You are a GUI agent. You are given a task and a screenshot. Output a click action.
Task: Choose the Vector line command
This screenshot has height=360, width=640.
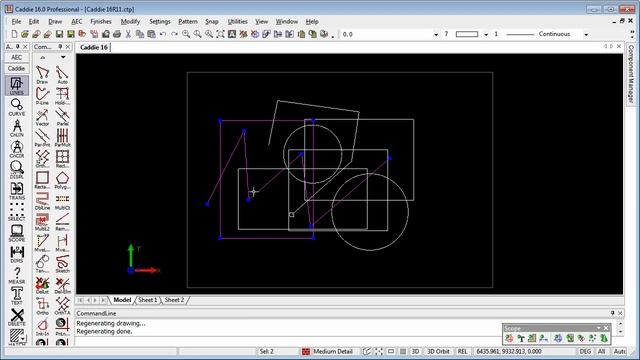click(42, 117)
